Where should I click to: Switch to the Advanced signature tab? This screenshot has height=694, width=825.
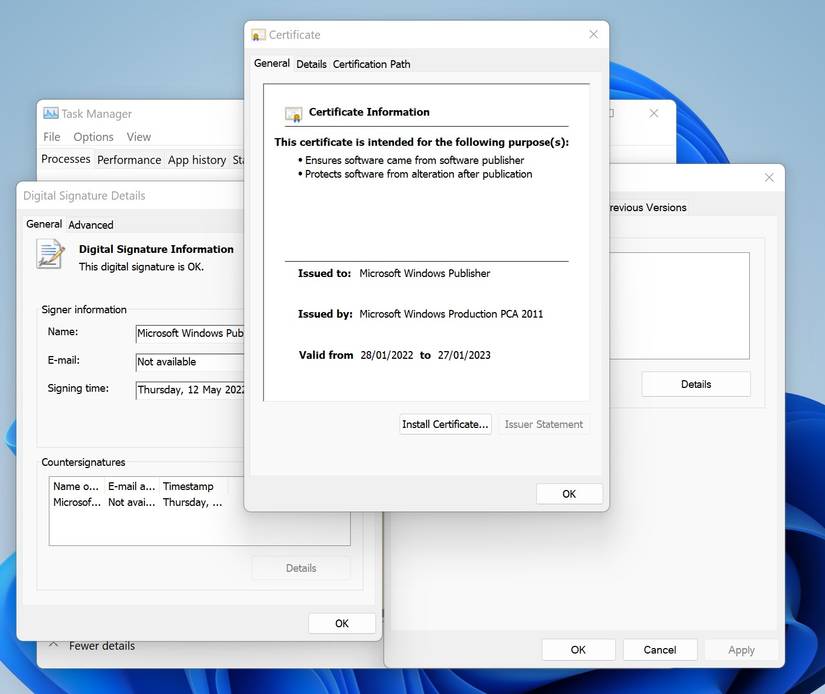[x=91, y=224]
